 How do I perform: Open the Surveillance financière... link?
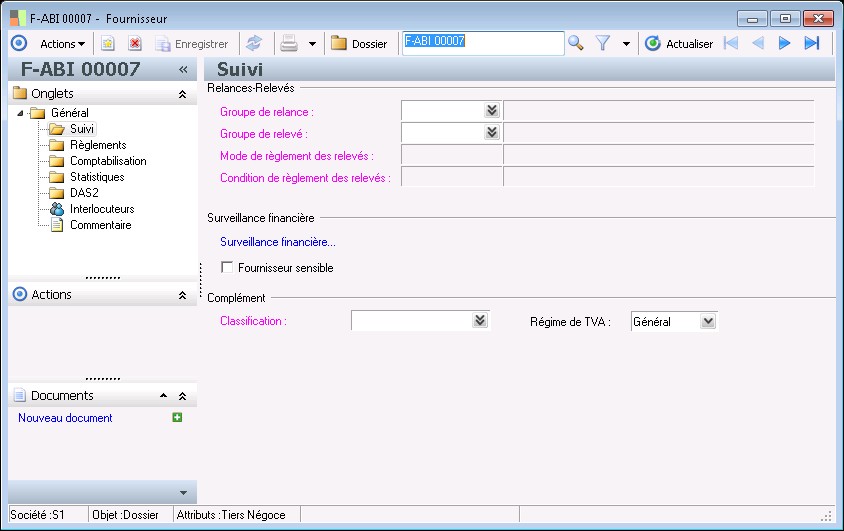[278, 242]
